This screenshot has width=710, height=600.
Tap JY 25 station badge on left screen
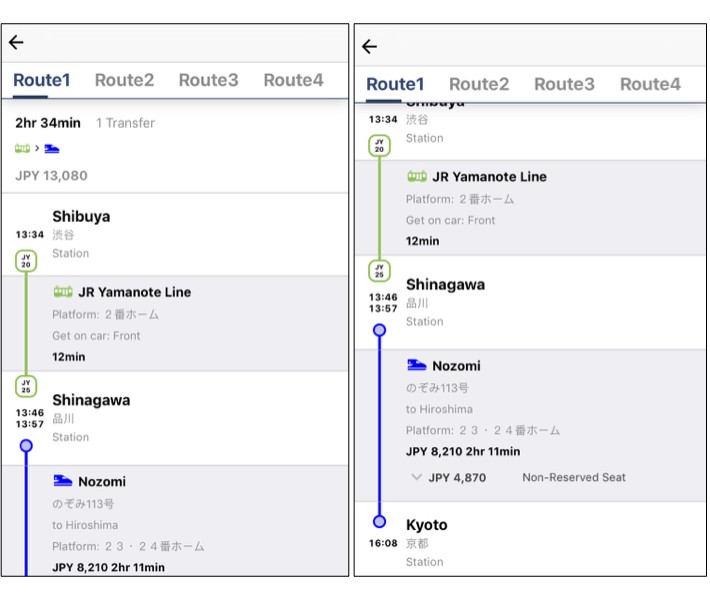click(x=26, y=386)
